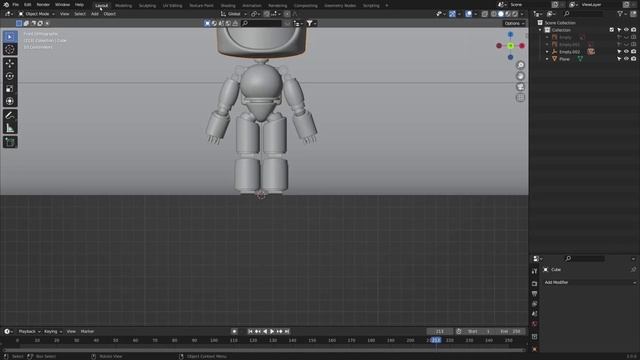
Task: Open the timeline Marker menu
Action: pyautogui.click(x=87, y=331)
